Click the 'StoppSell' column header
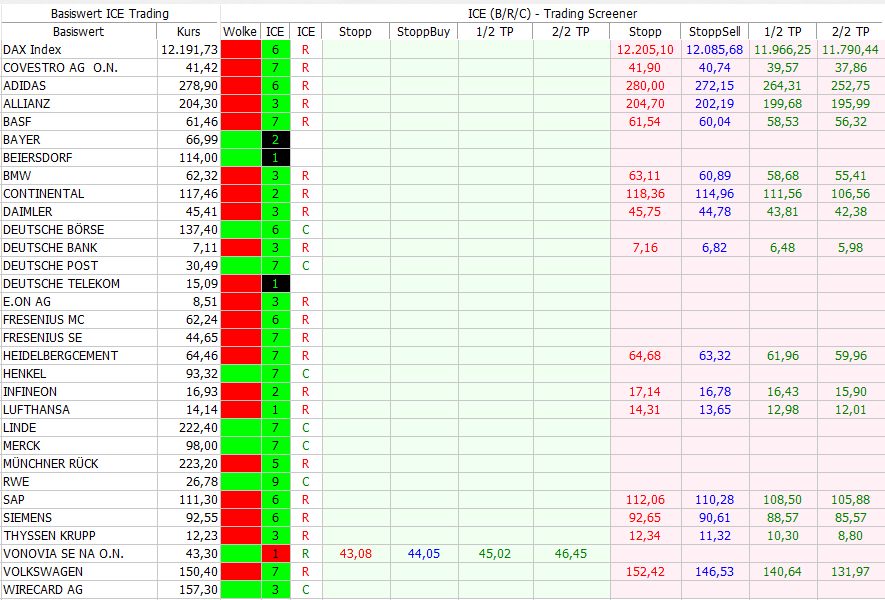Screen dimensions: 885x600 pyautogui.click(x=715, y=32)
